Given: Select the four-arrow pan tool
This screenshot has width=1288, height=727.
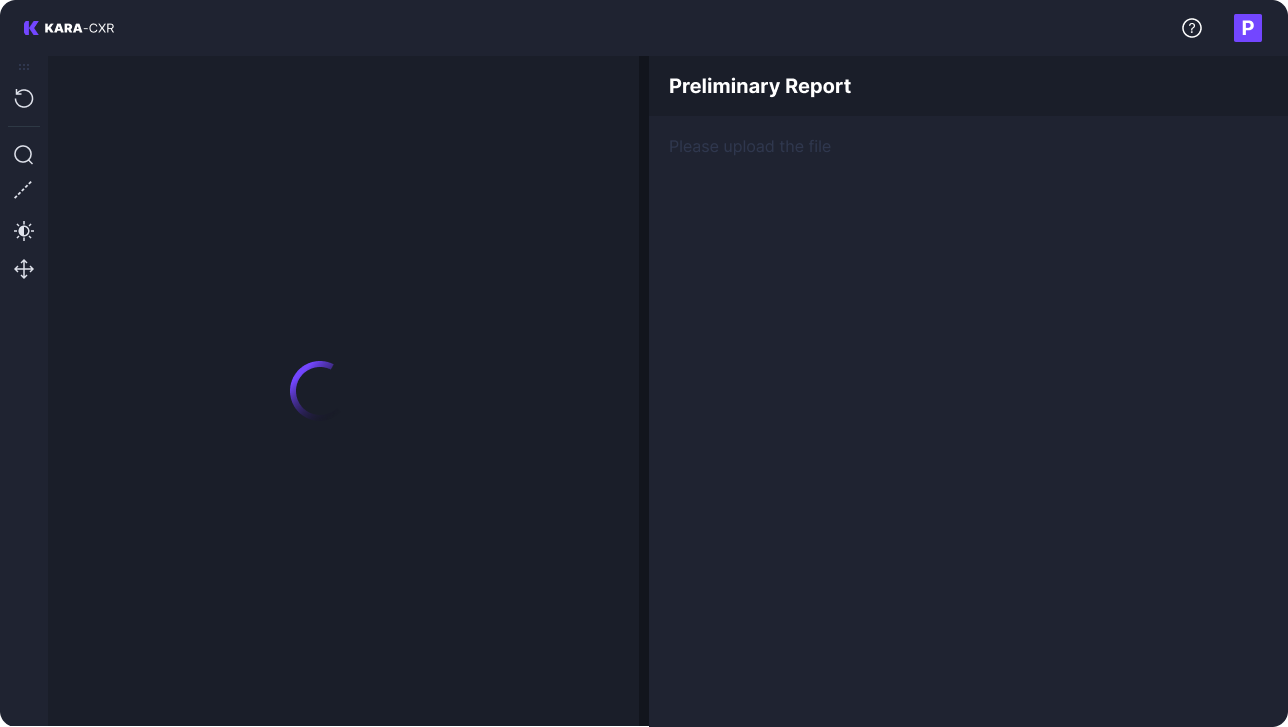Looking at the screenshot, I should (x=24, y=269).
